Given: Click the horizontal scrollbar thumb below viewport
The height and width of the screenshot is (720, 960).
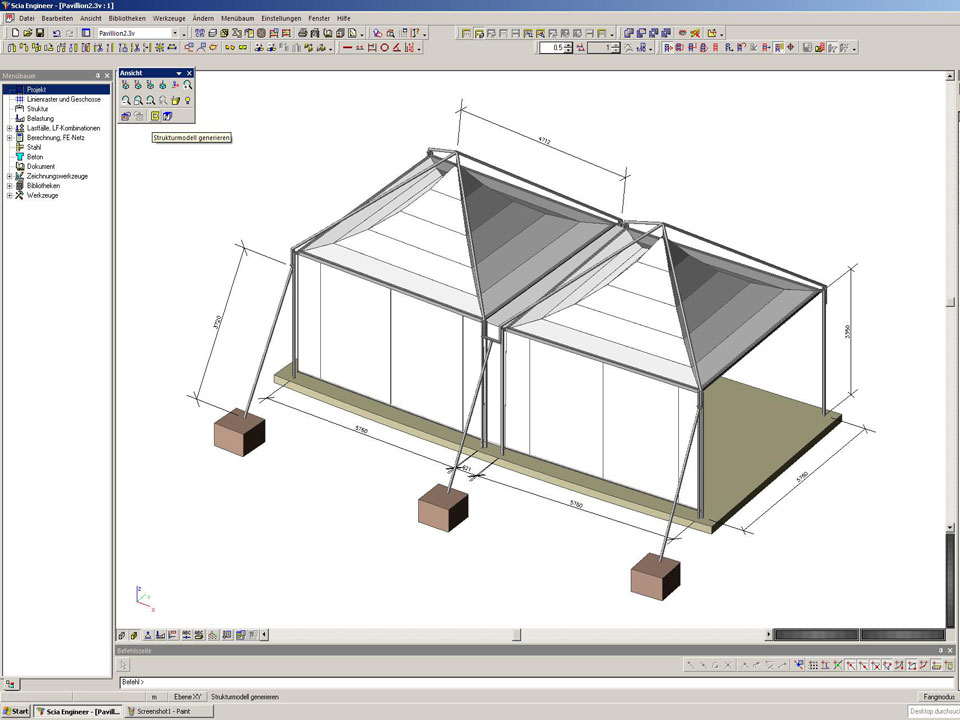Looking at the screenshot, I should (x=516, y=634).
